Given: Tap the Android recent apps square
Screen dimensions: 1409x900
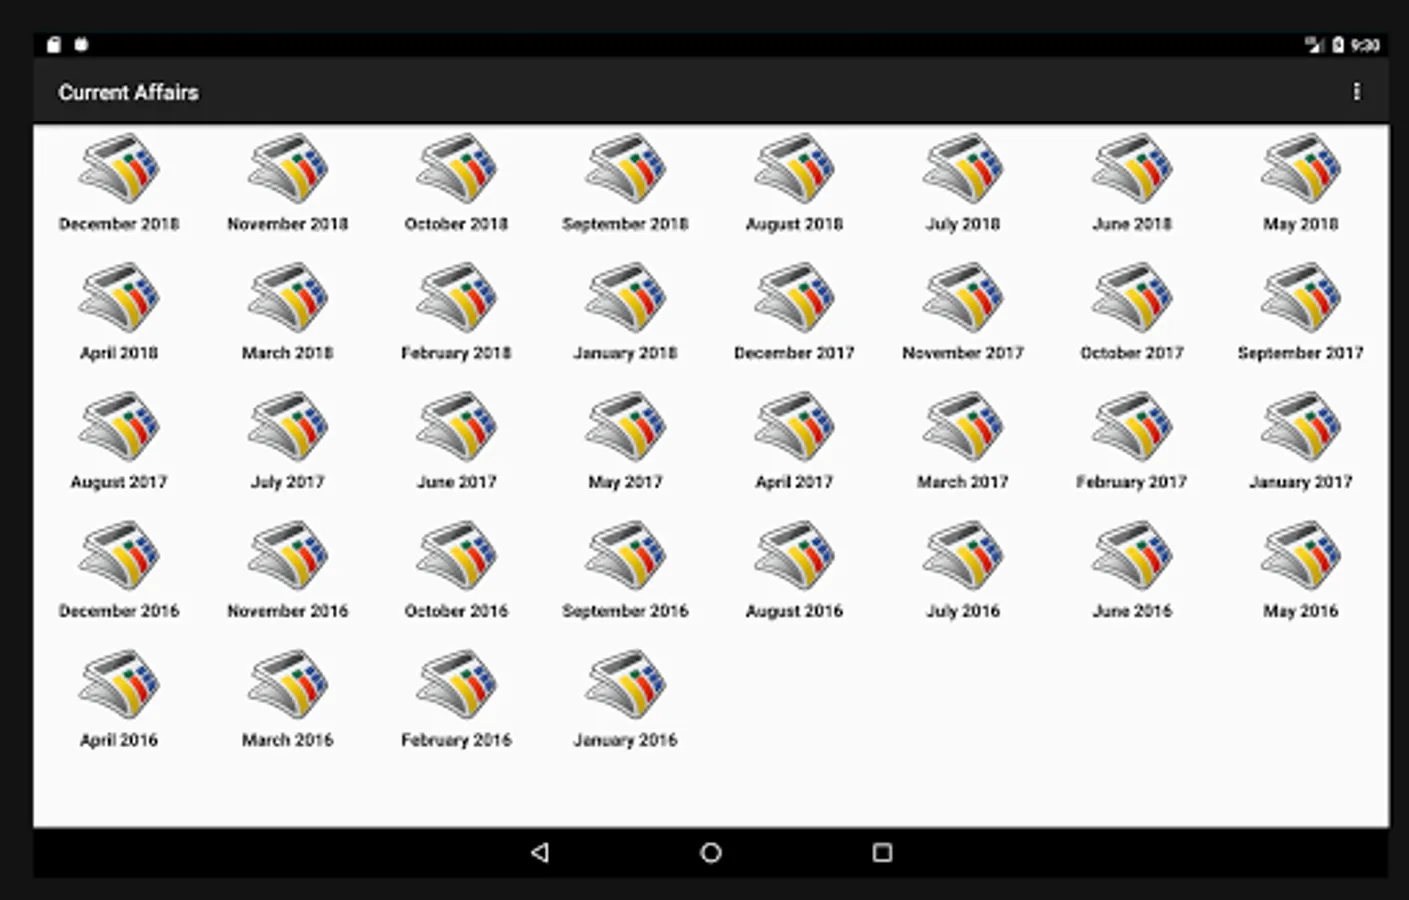Looking at the screenshot, I should pyautogui.click(x=882, y=853).
